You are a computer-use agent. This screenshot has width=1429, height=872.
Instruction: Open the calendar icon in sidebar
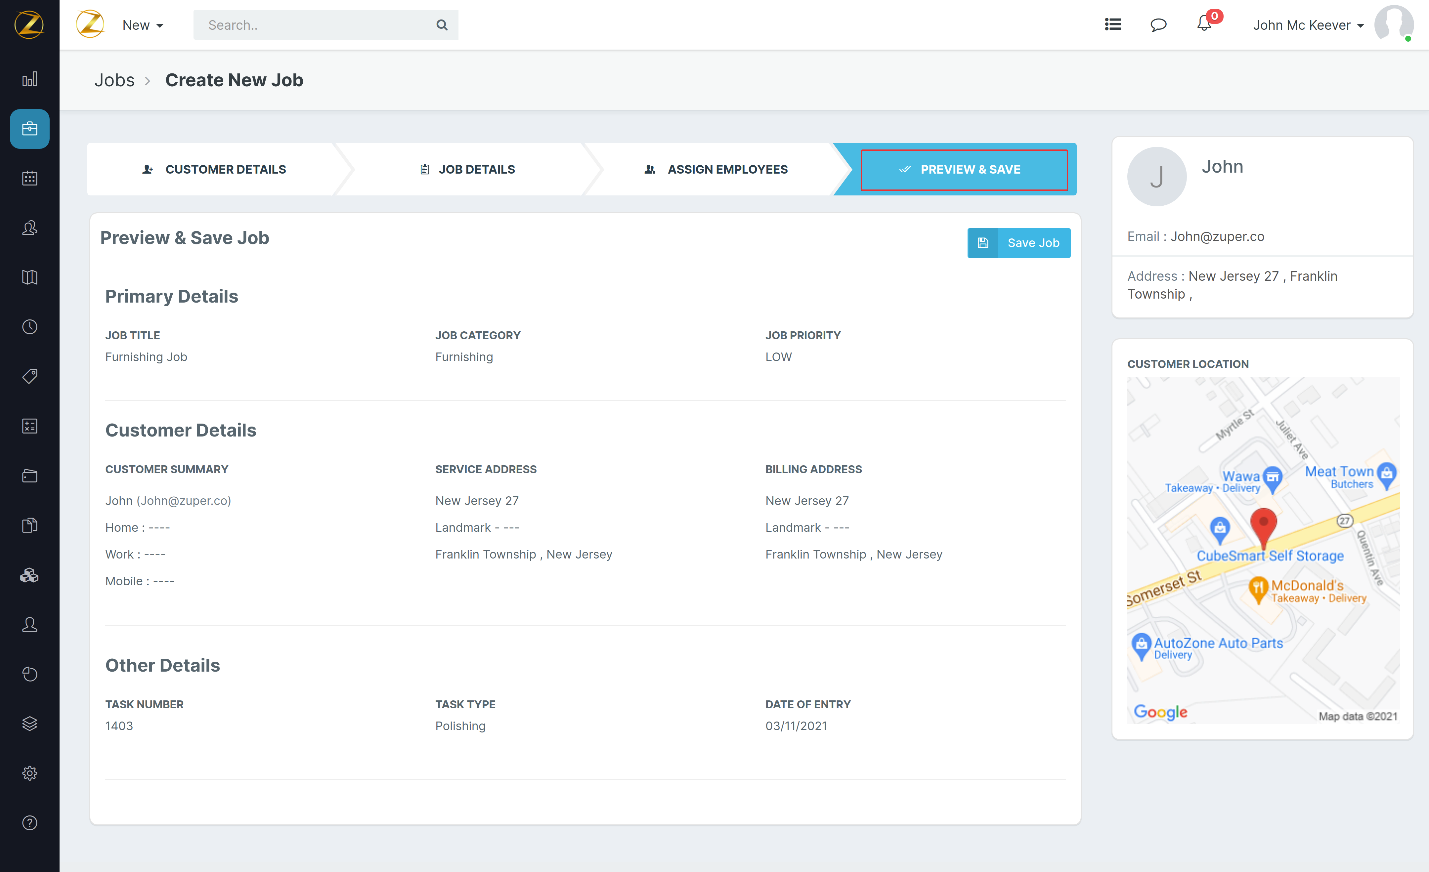tap(30, 178)
